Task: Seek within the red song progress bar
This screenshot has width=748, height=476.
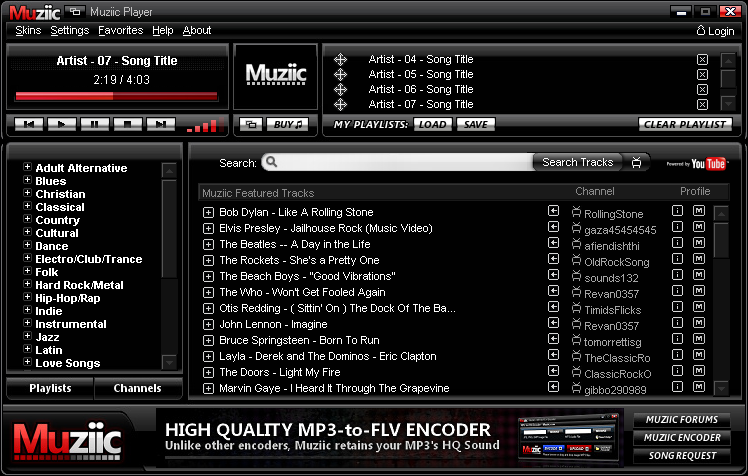Action: [x=116, y=96]
